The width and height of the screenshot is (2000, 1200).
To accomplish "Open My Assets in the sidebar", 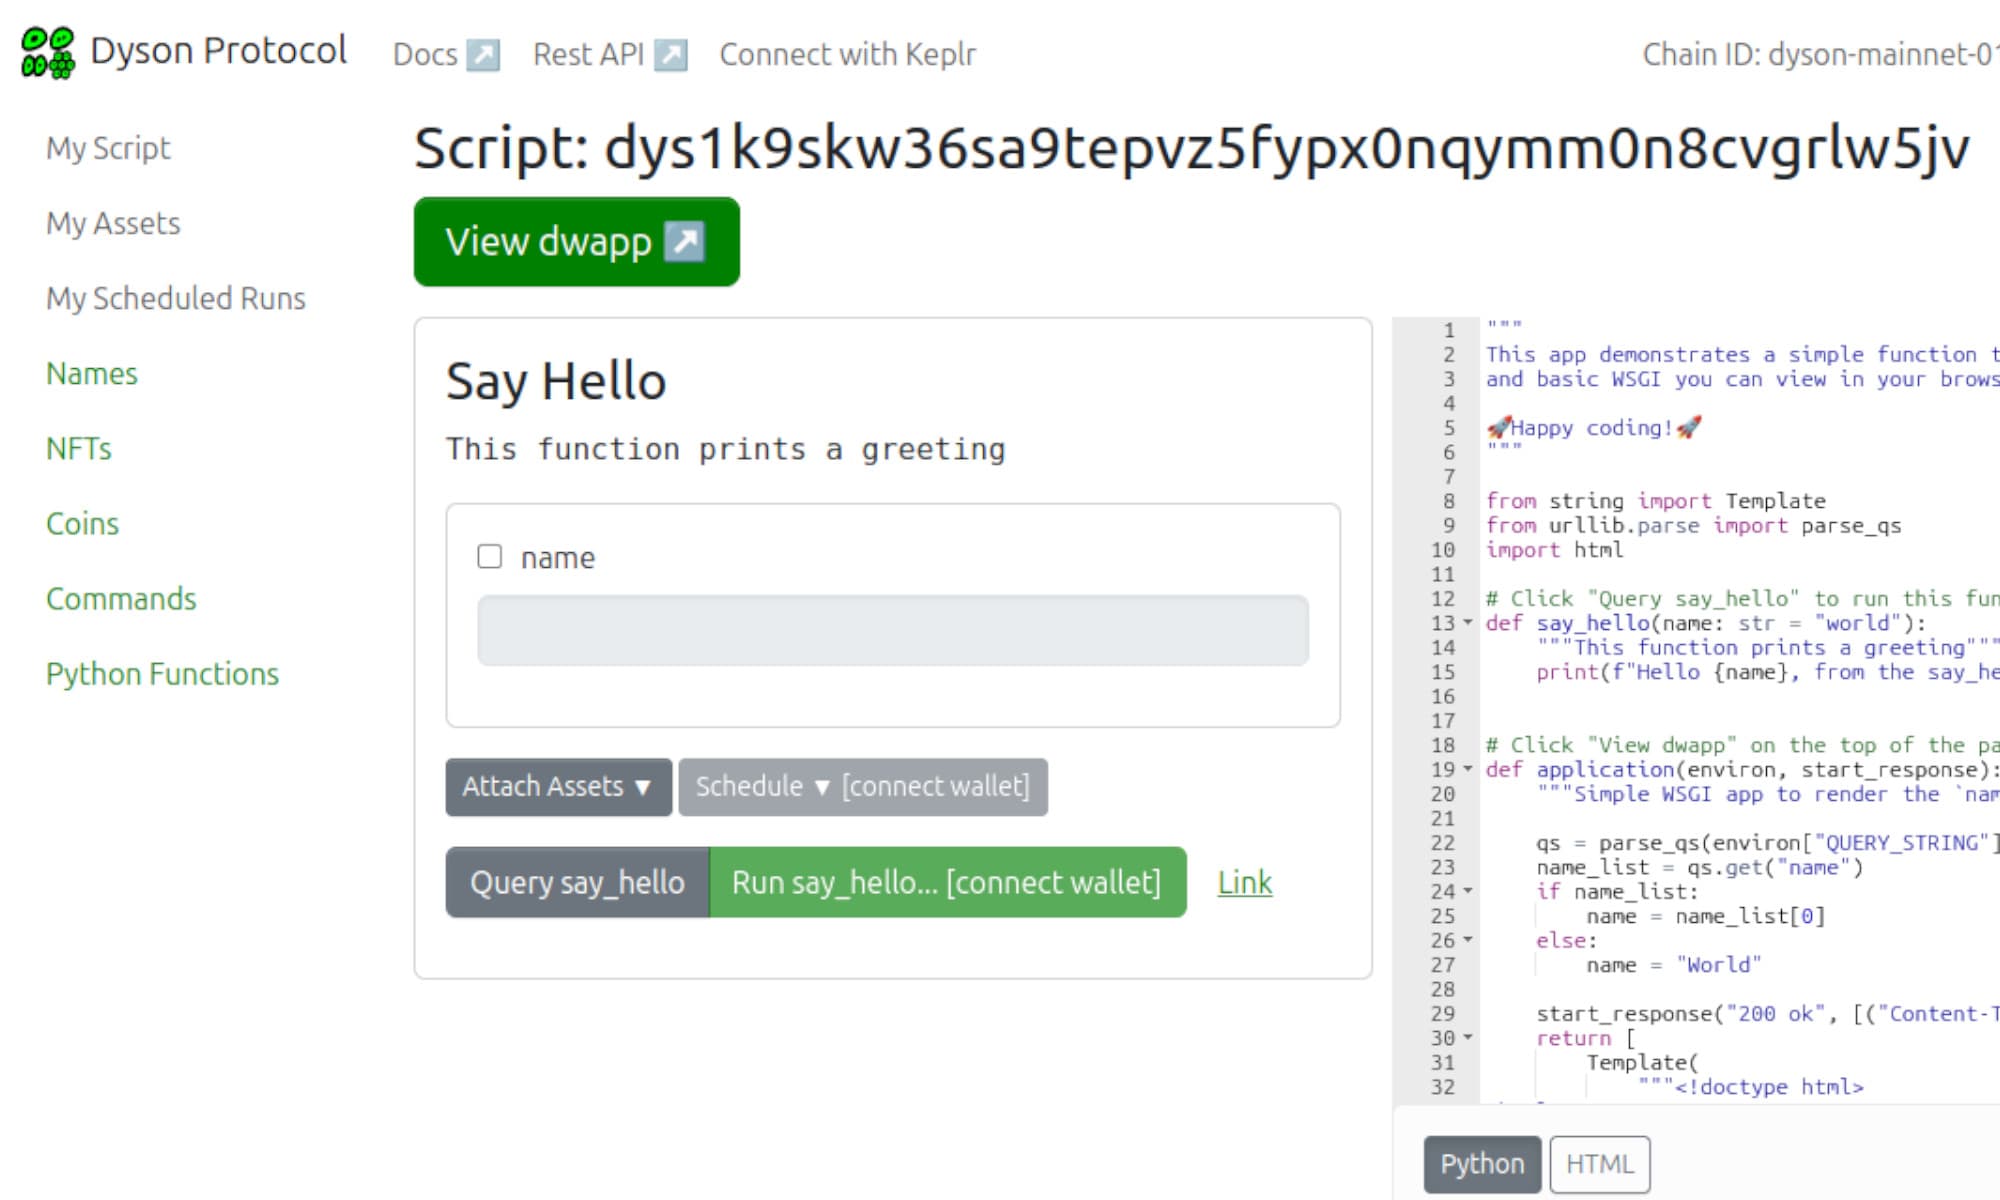I will point(113,223).
